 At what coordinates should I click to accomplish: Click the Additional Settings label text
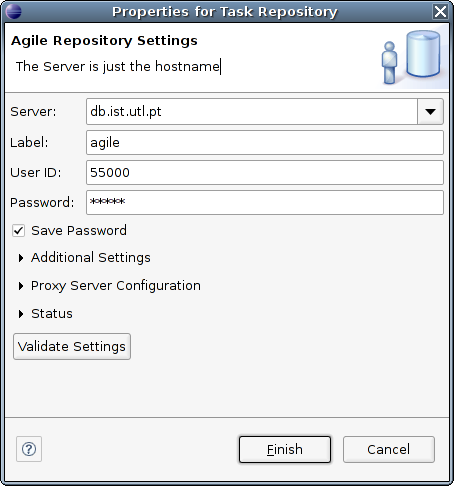tap(91, 258)
